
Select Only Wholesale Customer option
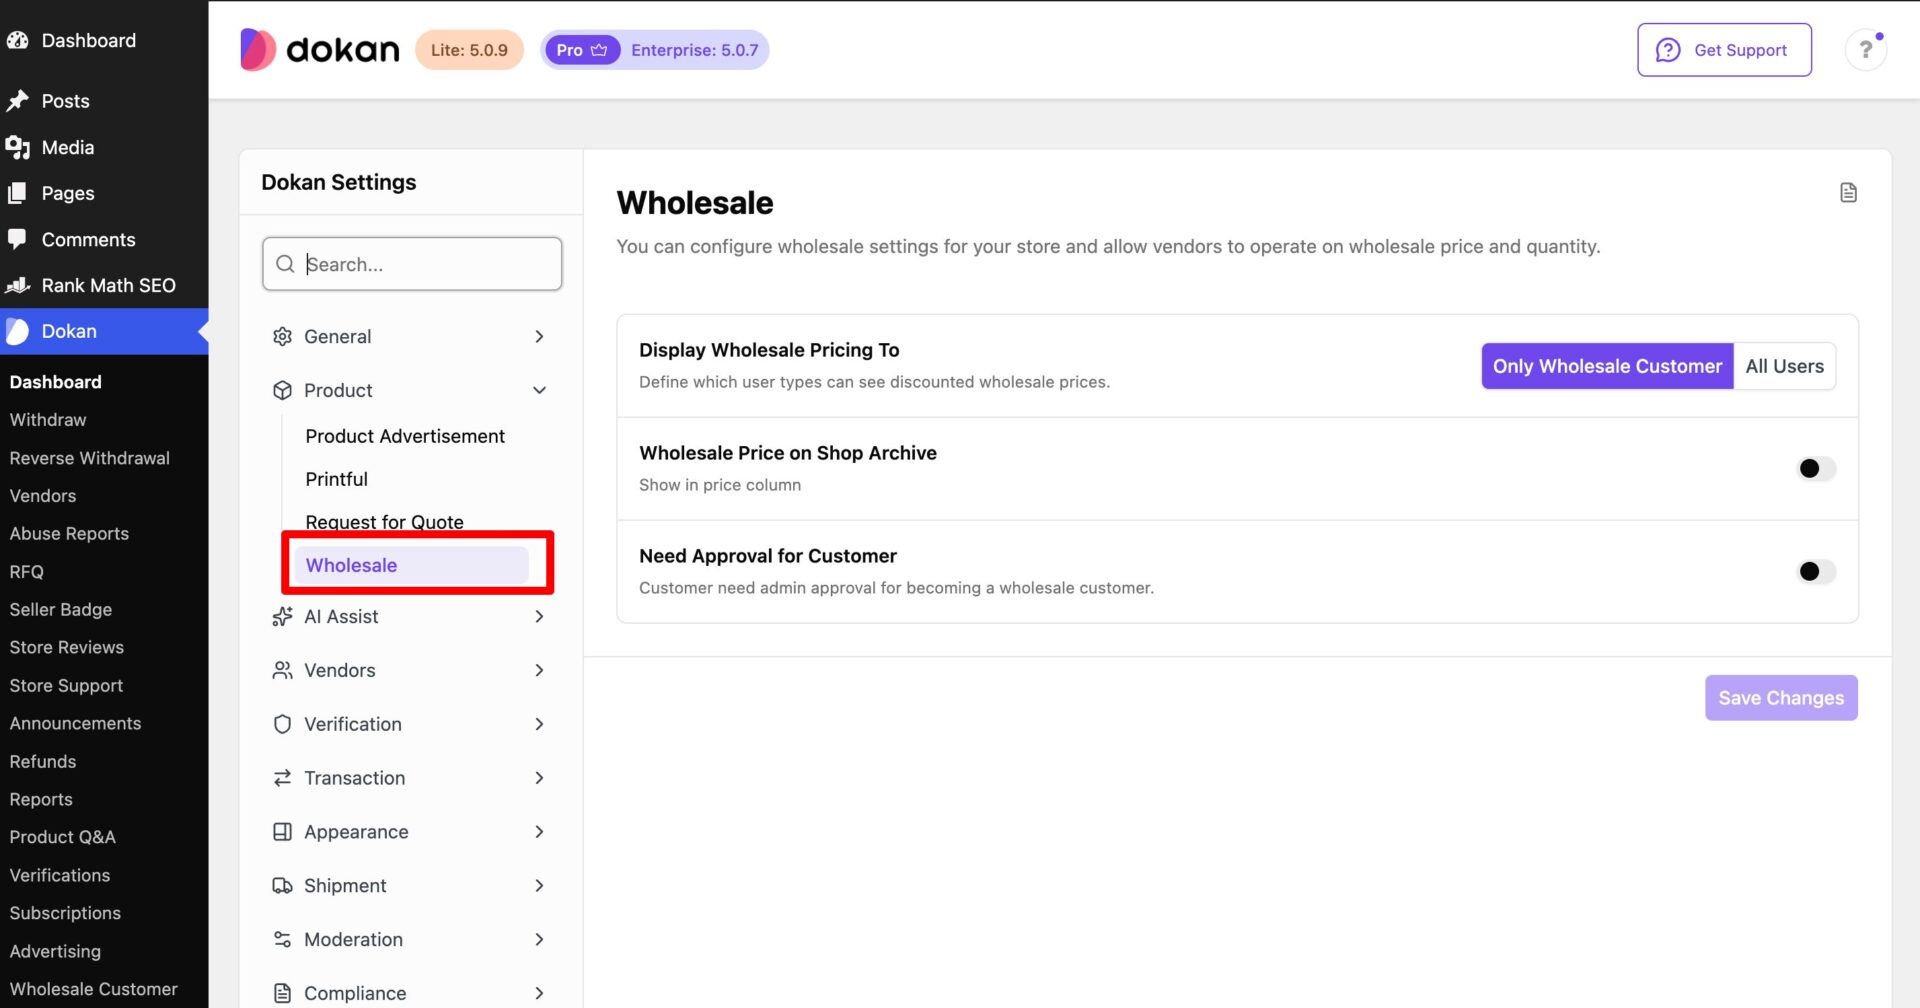(x=1607, y=367)
